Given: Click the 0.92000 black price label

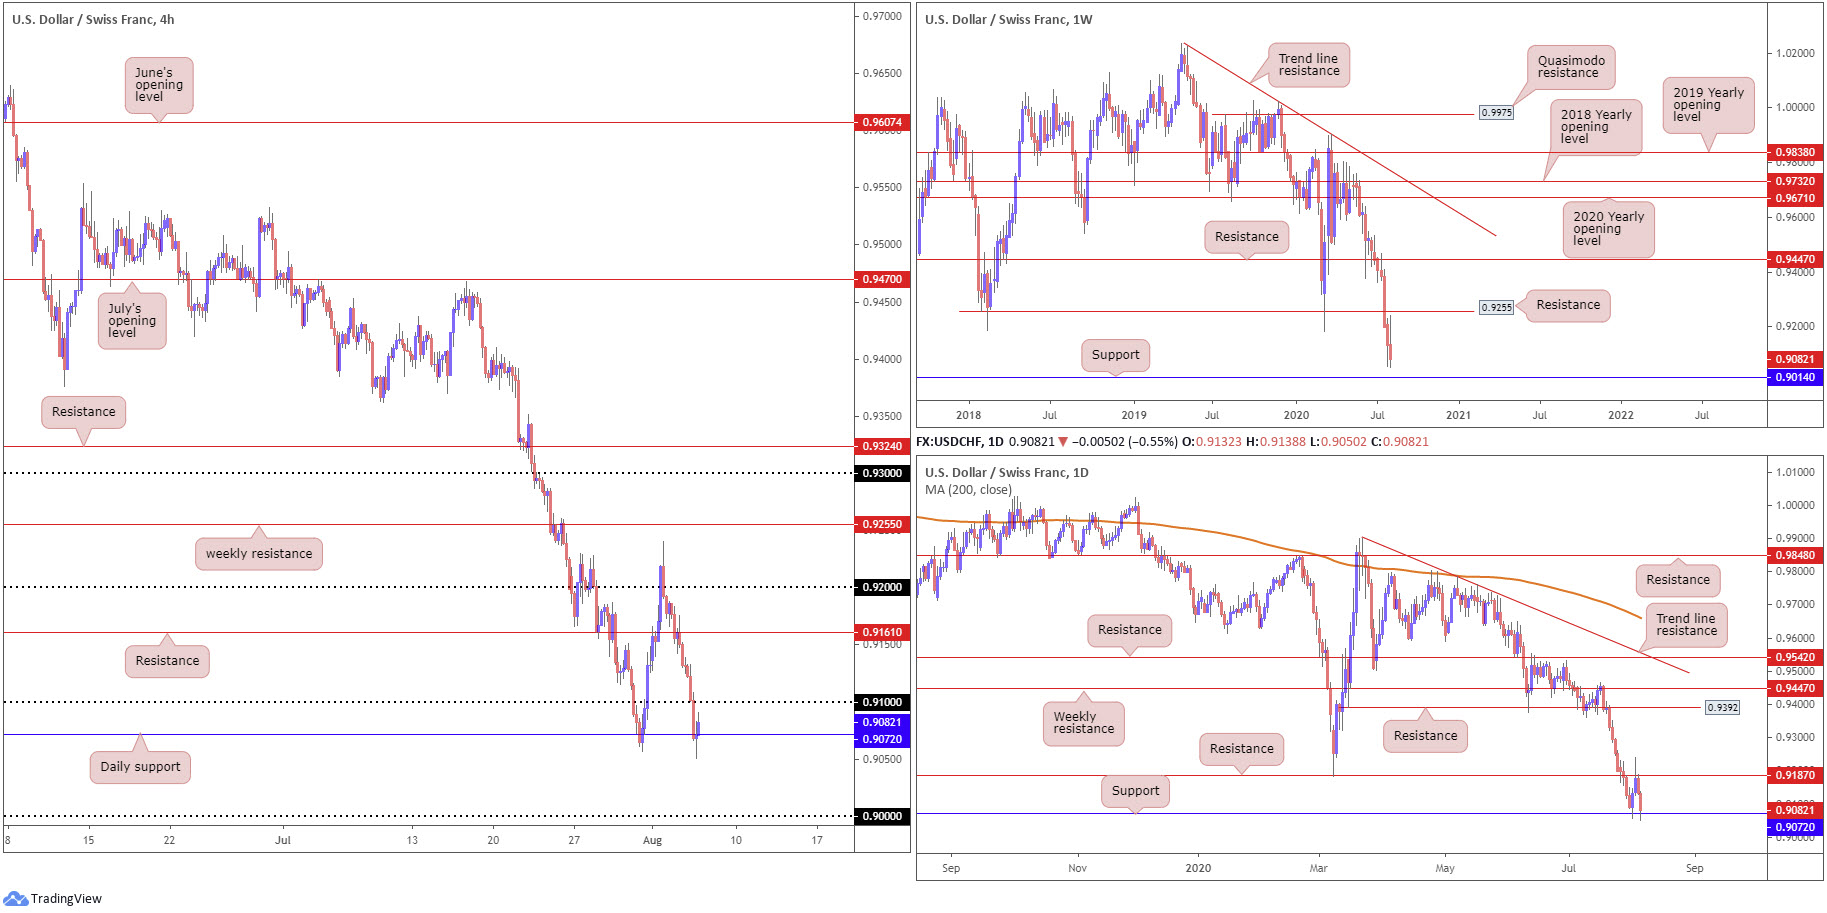Looking at the screenshot, I should [882, 587].
